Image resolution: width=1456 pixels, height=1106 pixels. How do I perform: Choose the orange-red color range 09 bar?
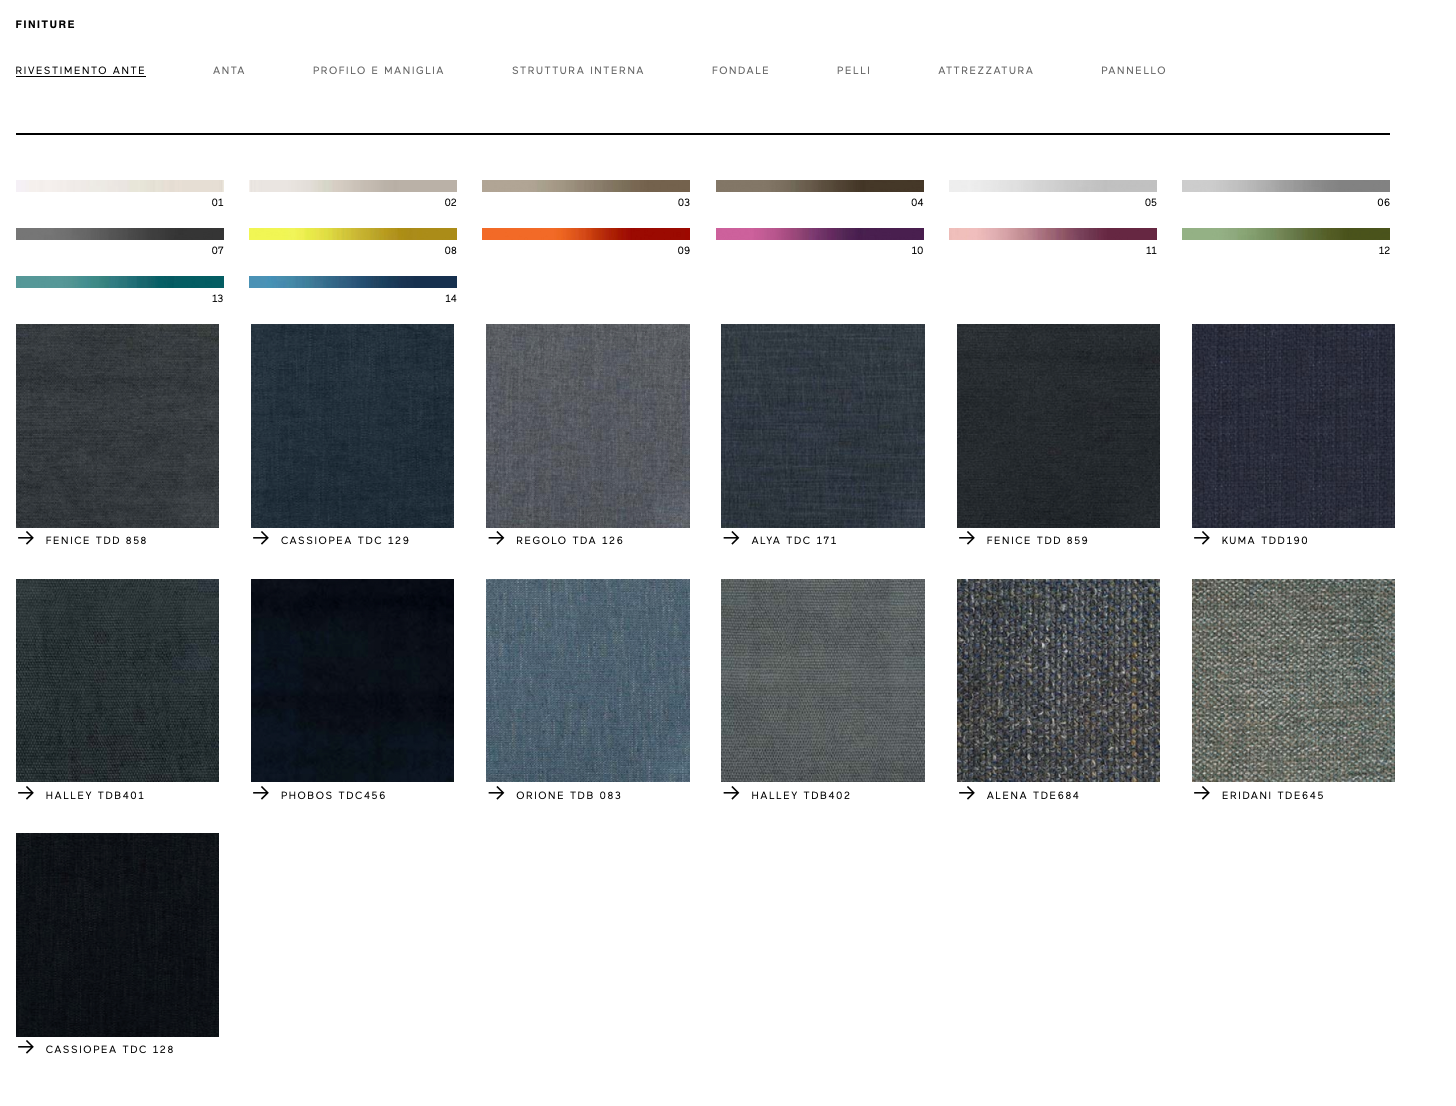(586, 234)
